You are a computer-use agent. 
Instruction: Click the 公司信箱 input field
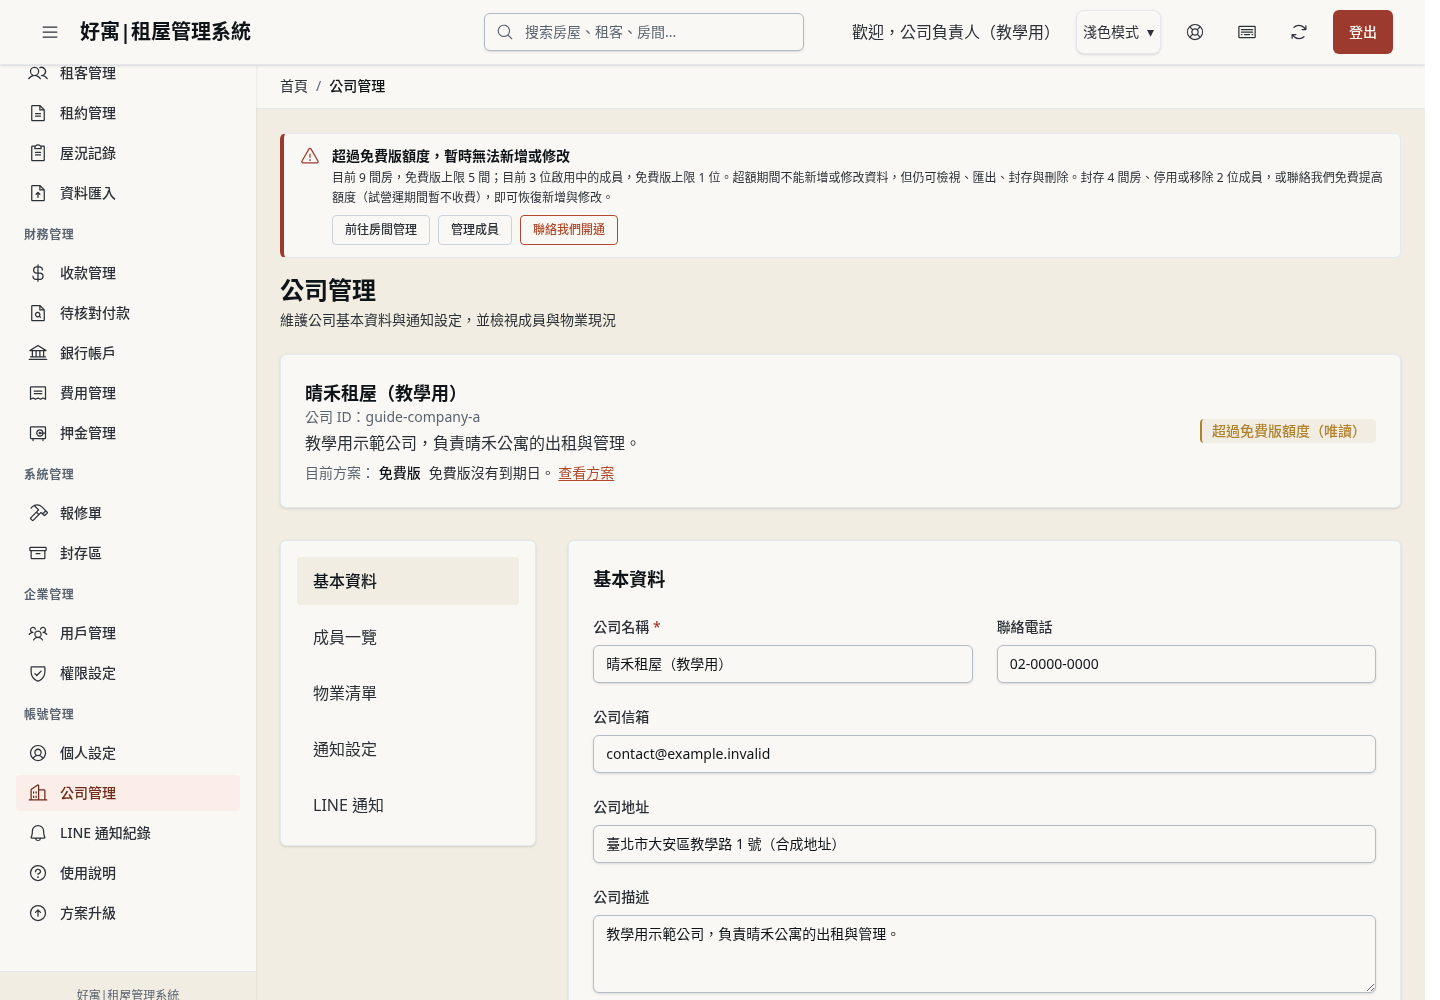tap(984, 754)
